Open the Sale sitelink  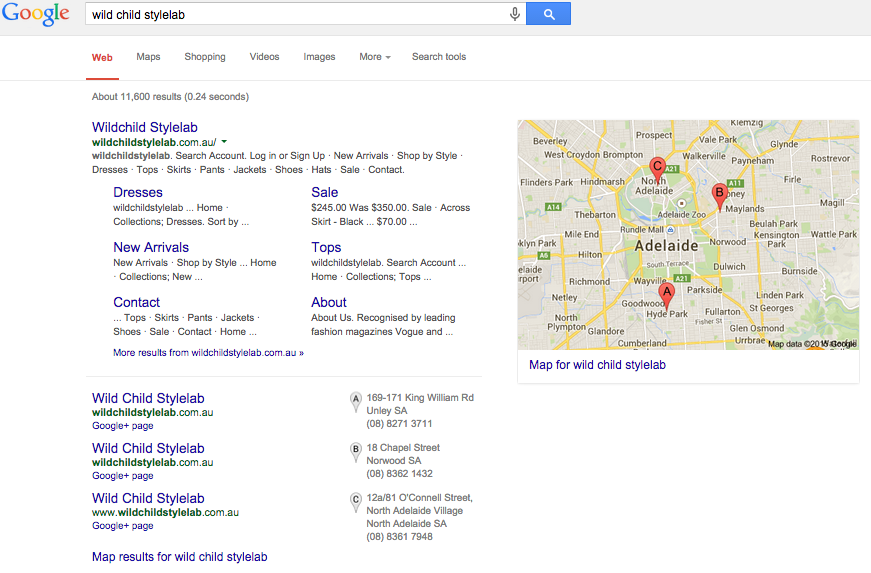pos(324,192)
